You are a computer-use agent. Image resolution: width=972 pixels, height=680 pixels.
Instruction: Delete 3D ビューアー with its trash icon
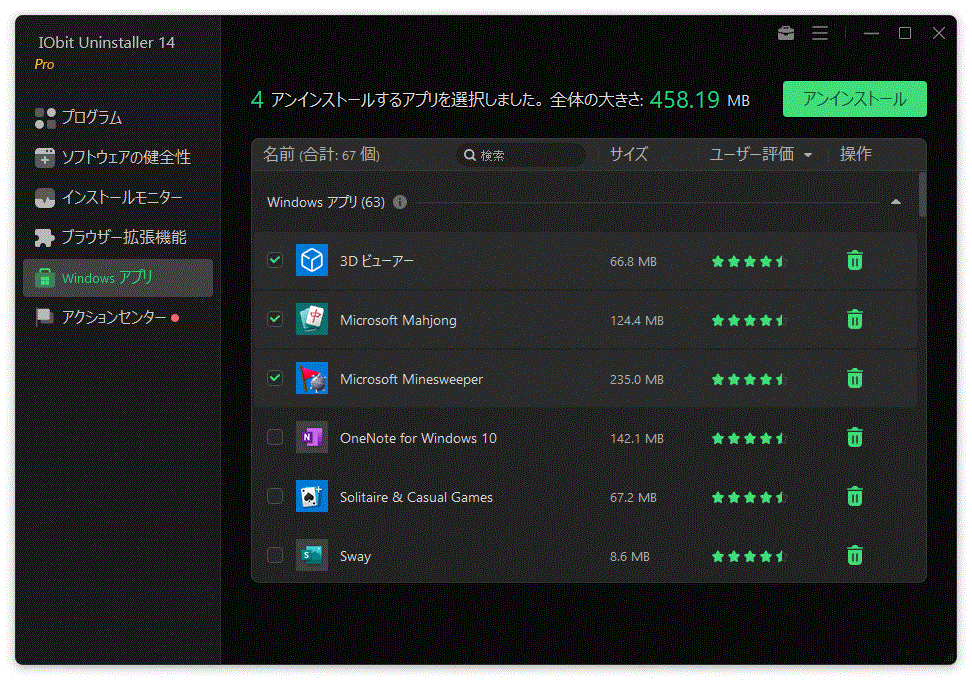(x=854, y=260)
